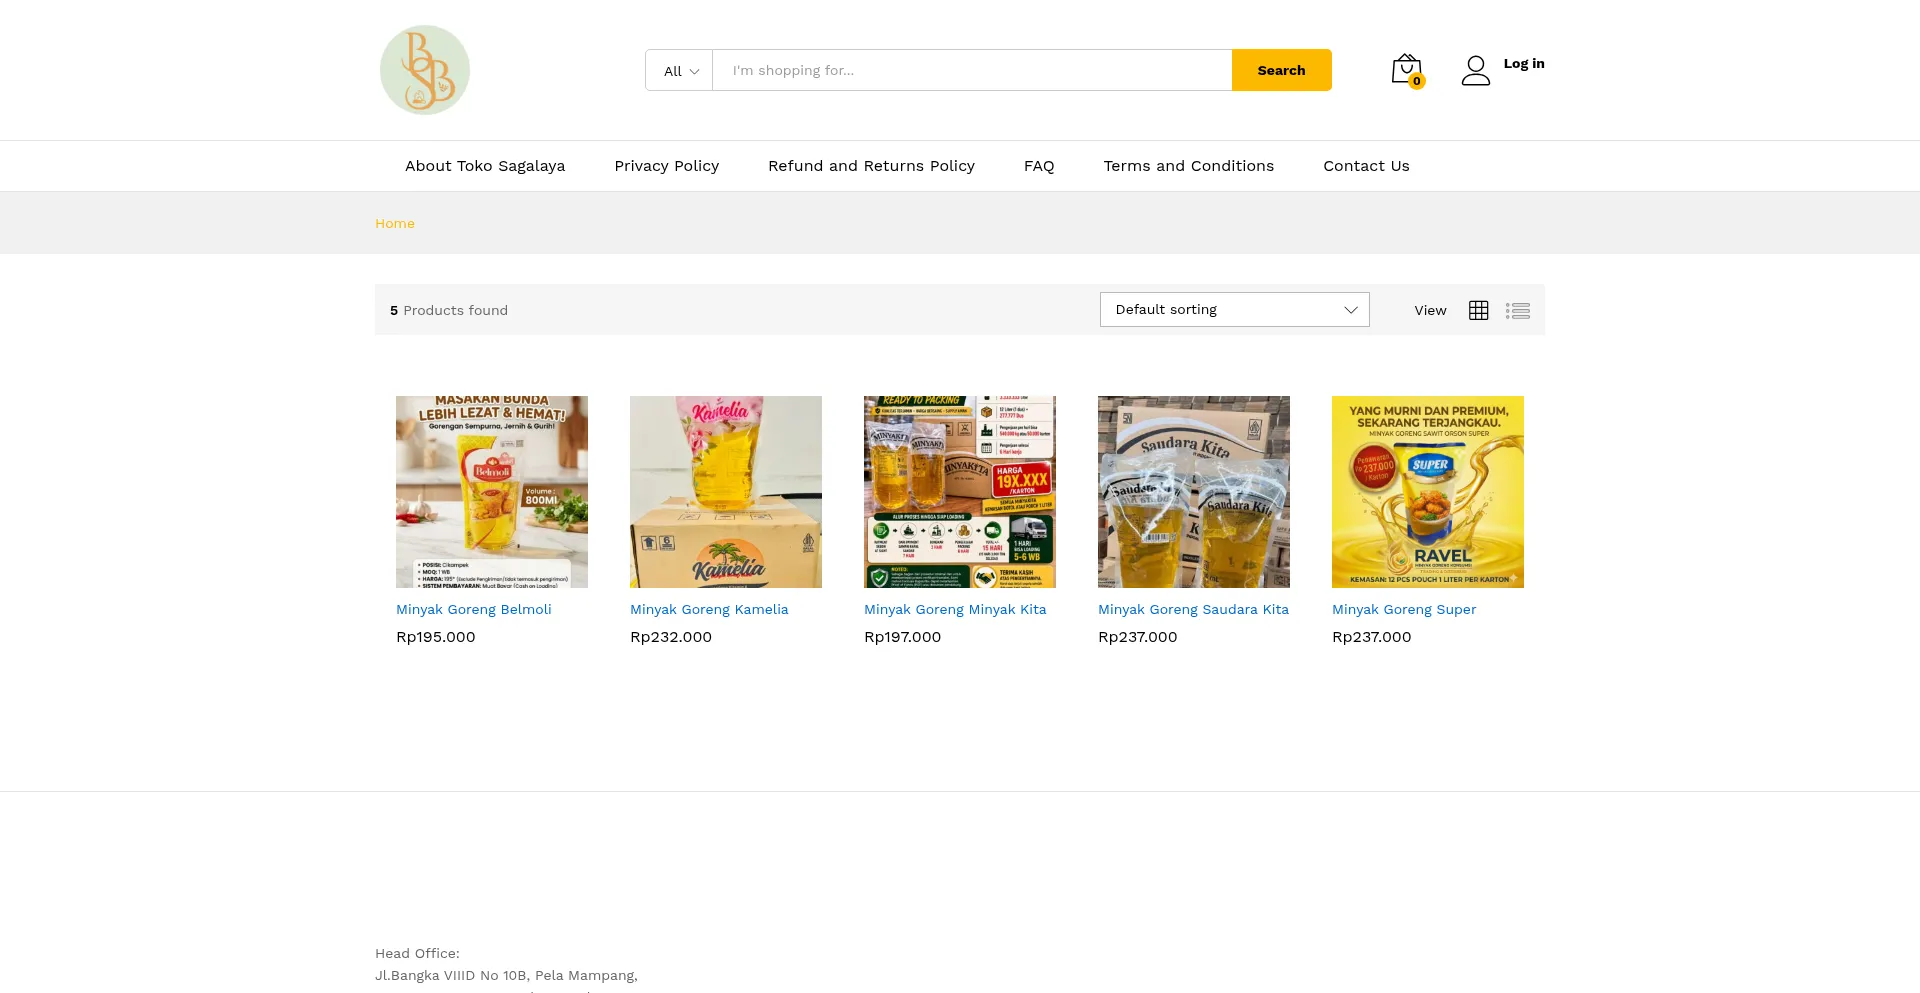Click the Toko Sagalaya logo
This screenshot has height=993, width=1920.
[425, 70]
